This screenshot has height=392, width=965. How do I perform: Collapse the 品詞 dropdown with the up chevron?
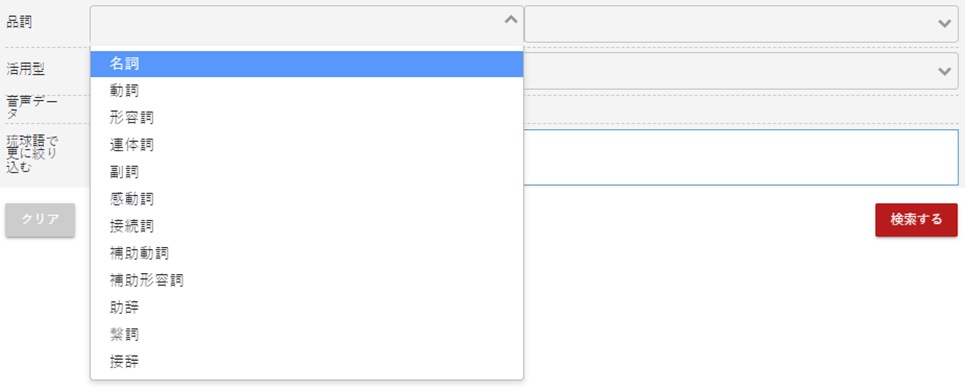click(x=511, y=20)
